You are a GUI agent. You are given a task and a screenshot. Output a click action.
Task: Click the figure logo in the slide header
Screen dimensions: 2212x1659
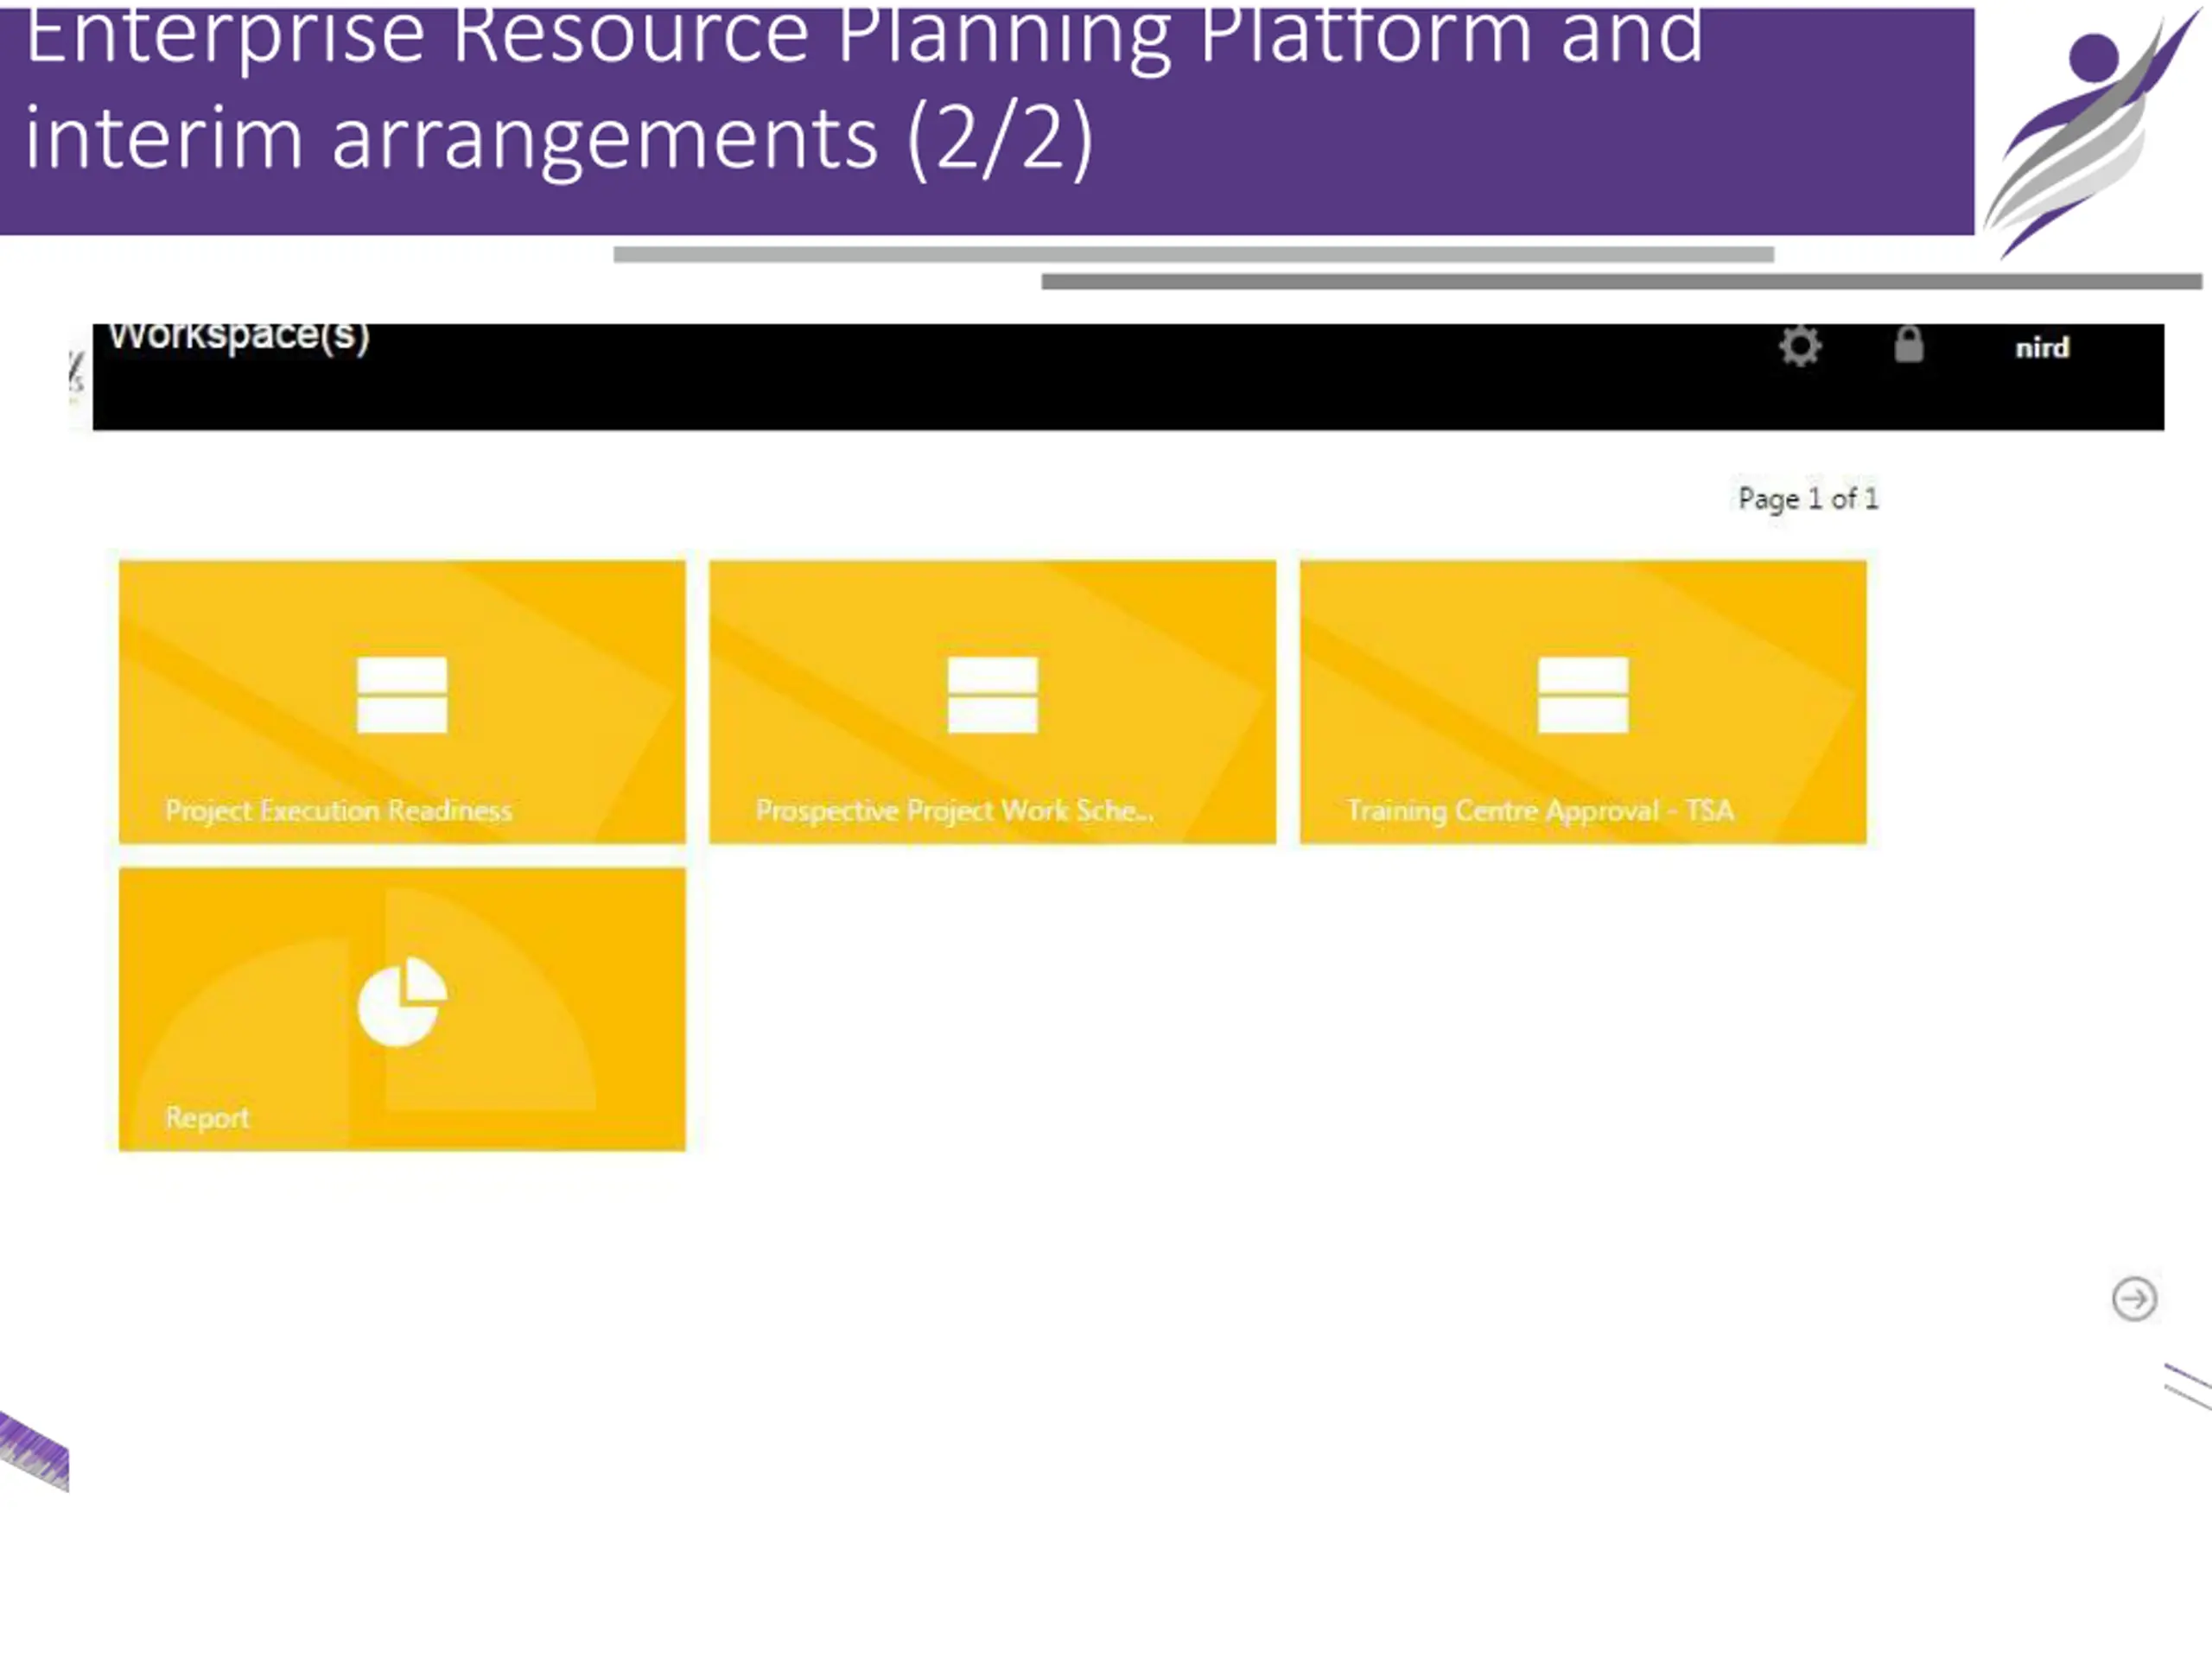click(x=2093, y=132)
